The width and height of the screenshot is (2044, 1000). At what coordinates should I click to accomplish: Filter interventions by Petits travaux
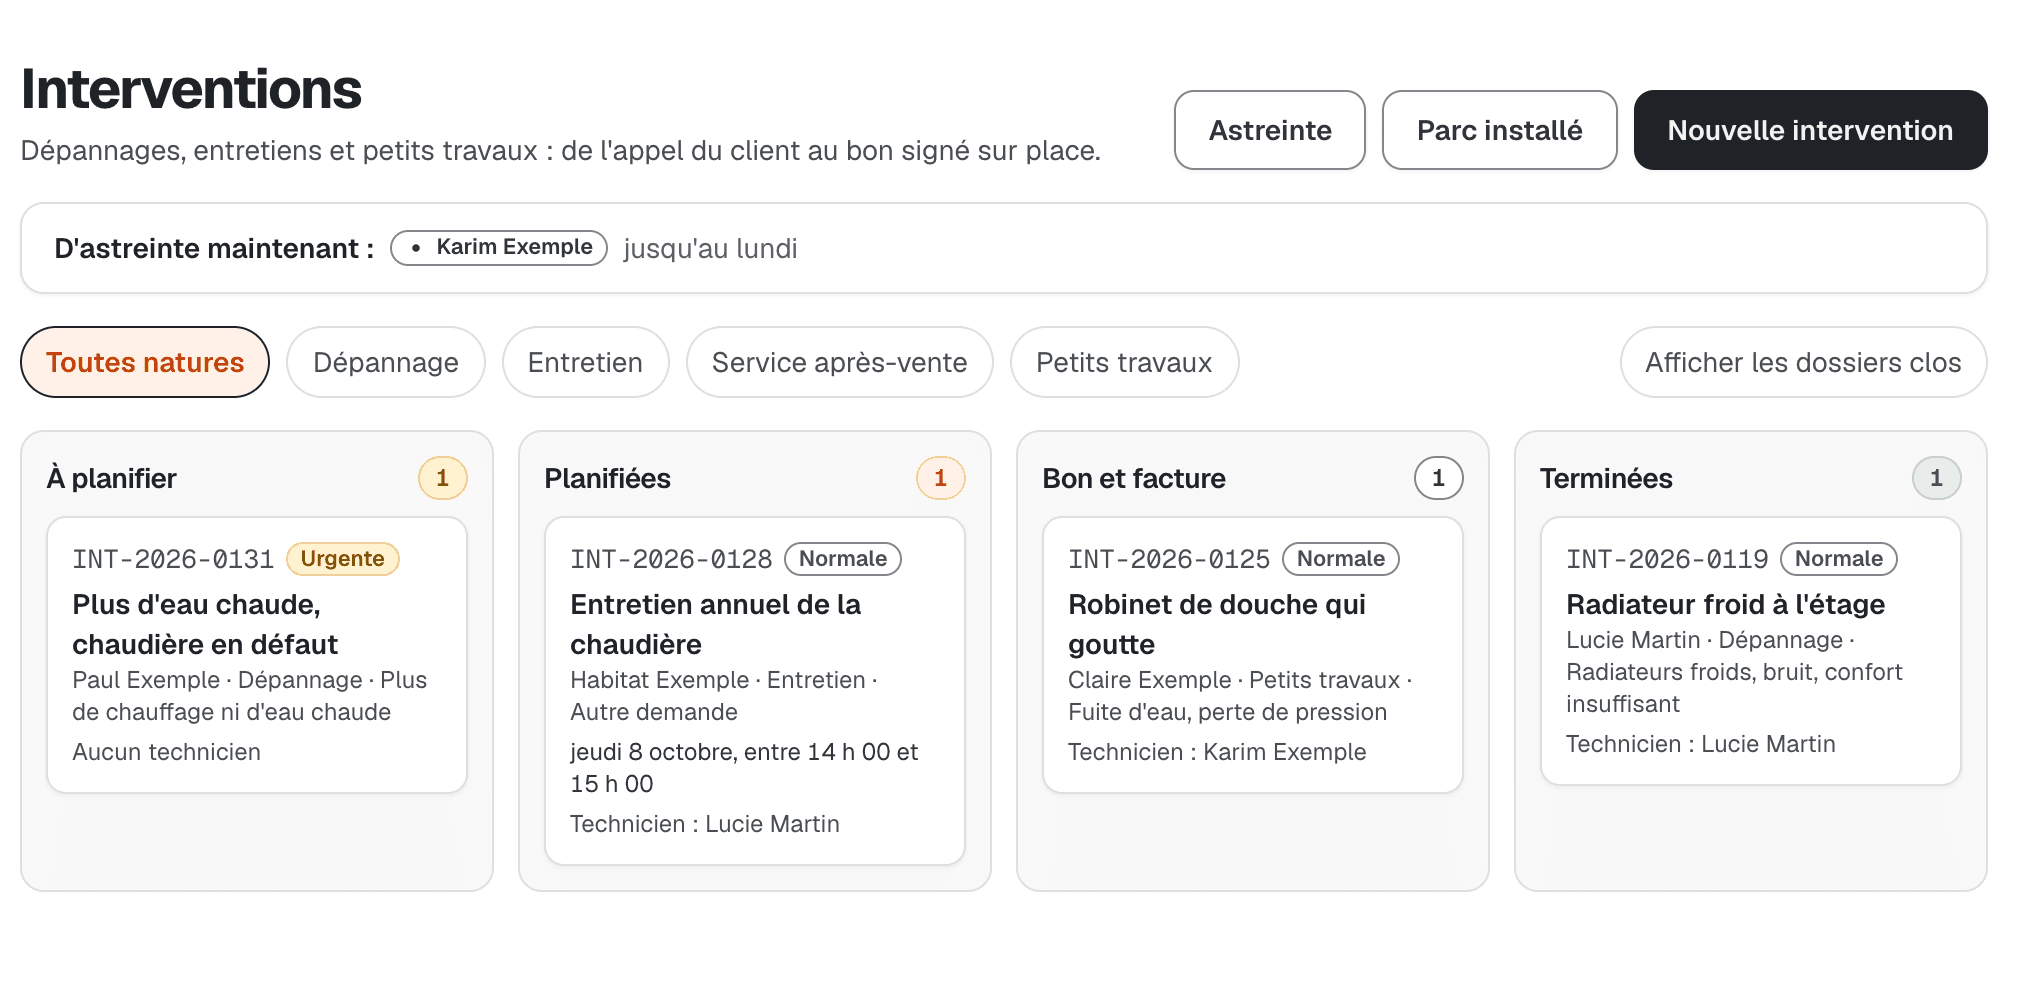pyautogui.click(x=1124, y=362)
